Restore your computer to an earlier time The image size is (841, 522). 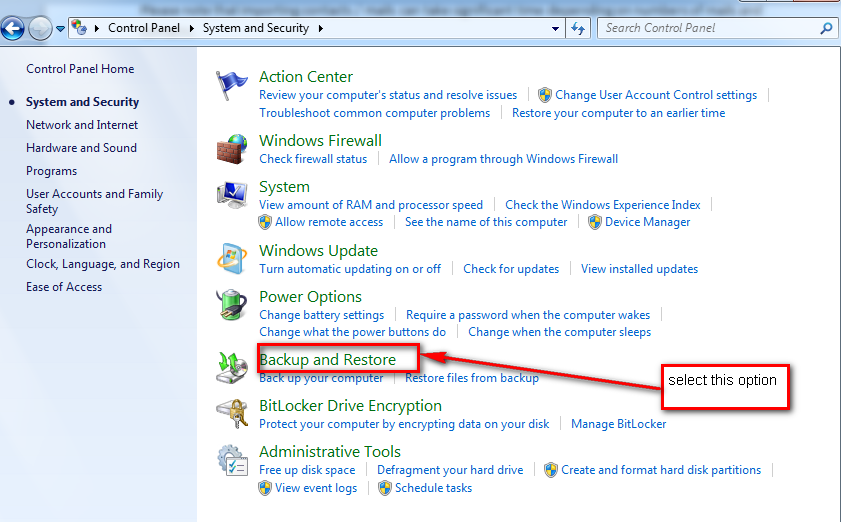click(618, 113)
